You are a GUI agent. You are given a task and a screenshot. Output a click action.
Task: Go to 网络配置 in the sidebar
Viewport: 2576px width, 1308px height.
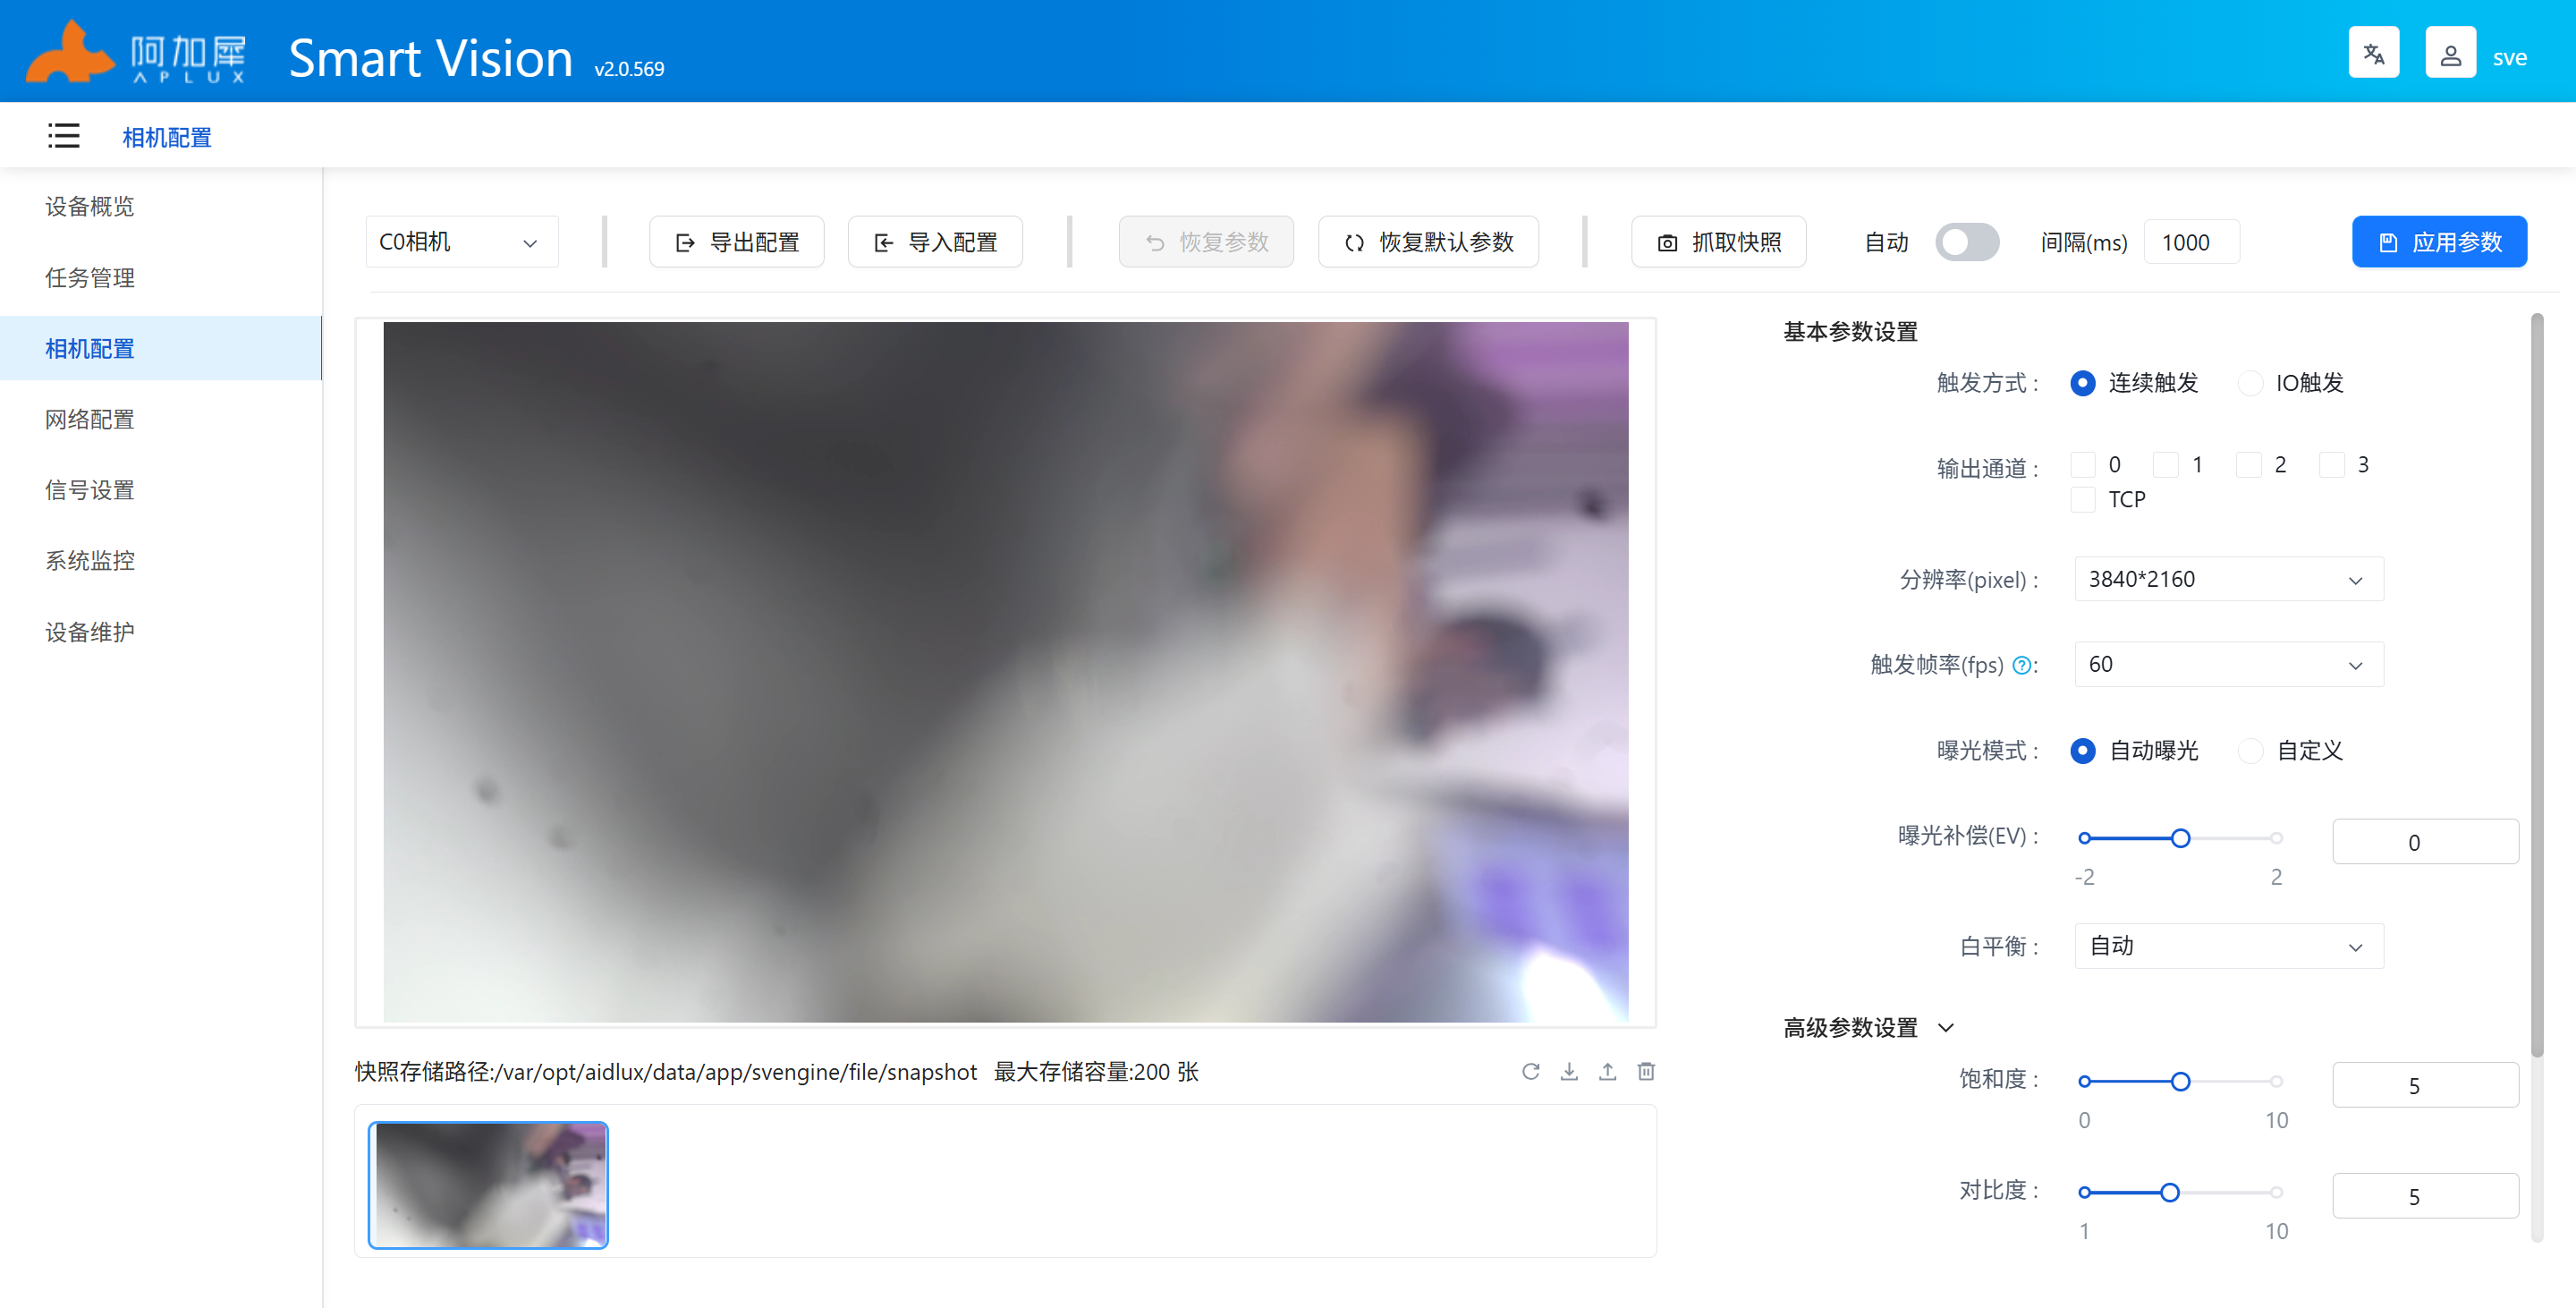tap(90, 419)
